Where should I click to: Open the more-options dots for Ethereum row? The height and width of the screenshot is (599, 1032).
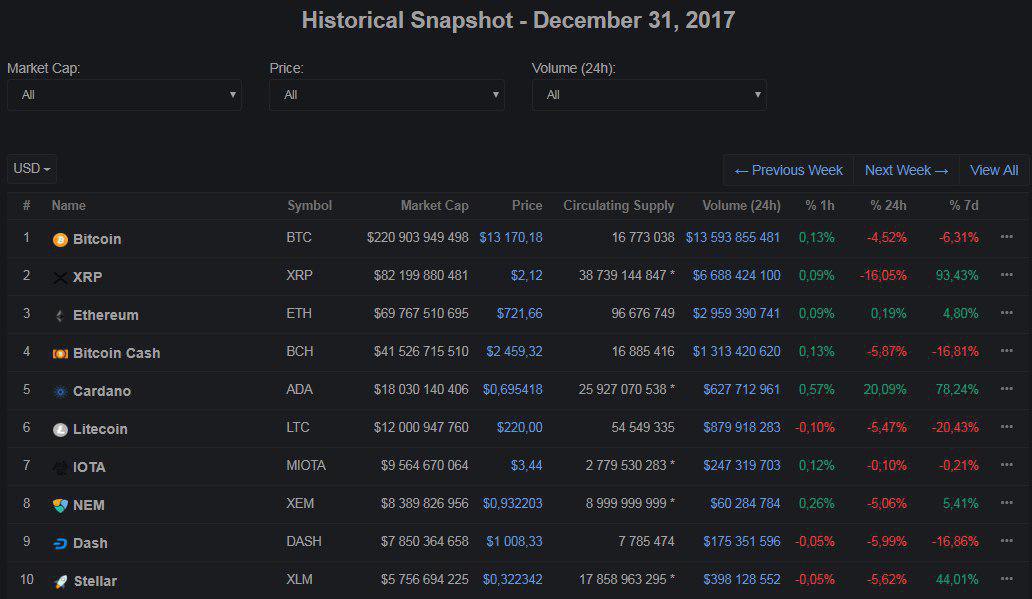1006,313
